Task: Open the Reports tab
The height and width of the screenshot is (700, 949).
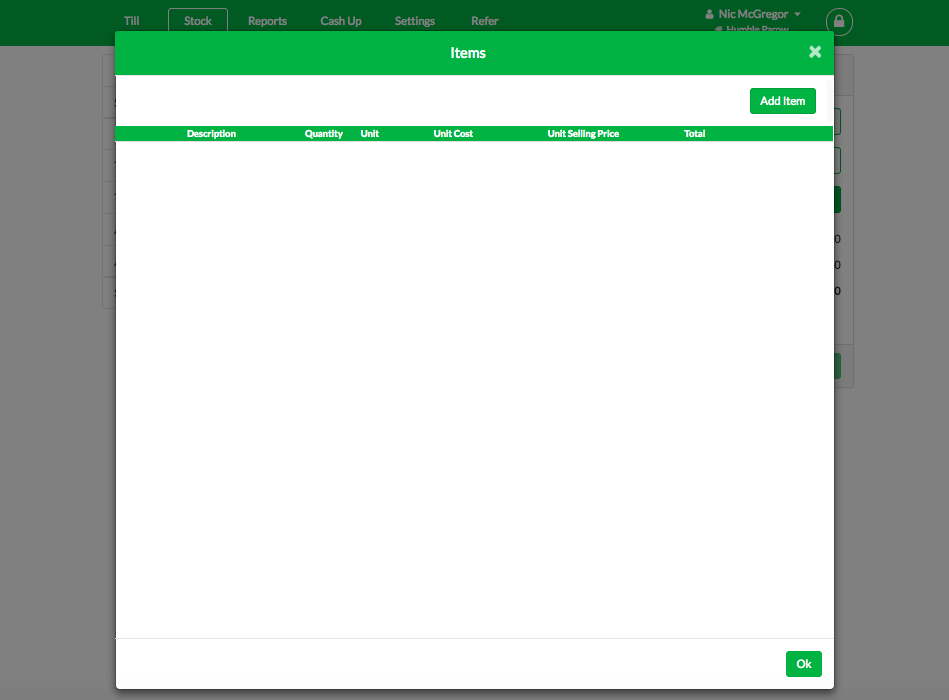Action: pyautogui.click(x=267, y=21)
